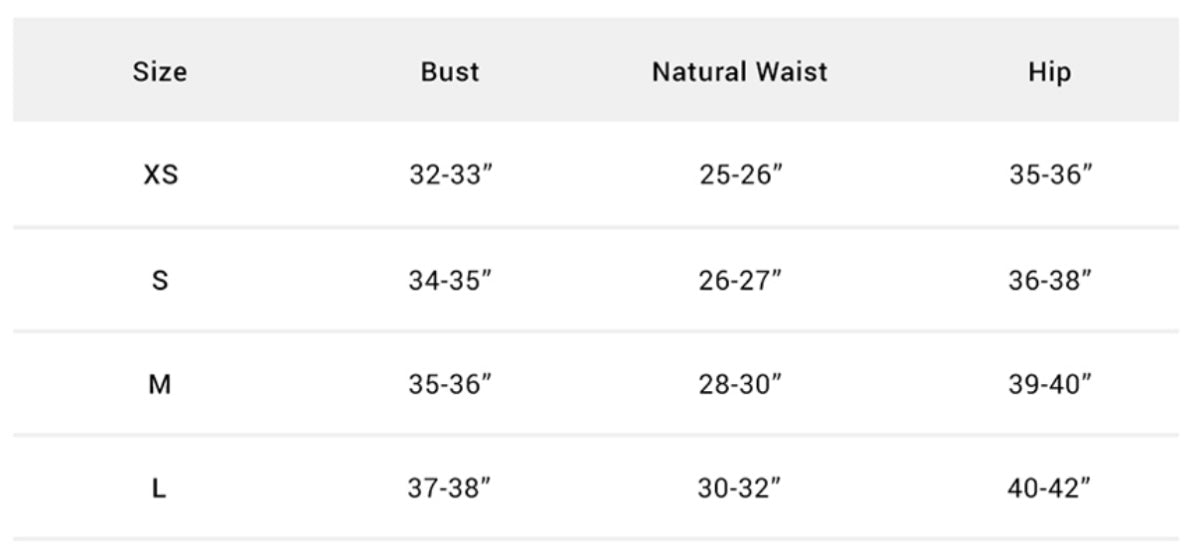Click the XS waist value 25-26"
The image size is (1188, 553).
pyautogui.click(x=740, y=175)
